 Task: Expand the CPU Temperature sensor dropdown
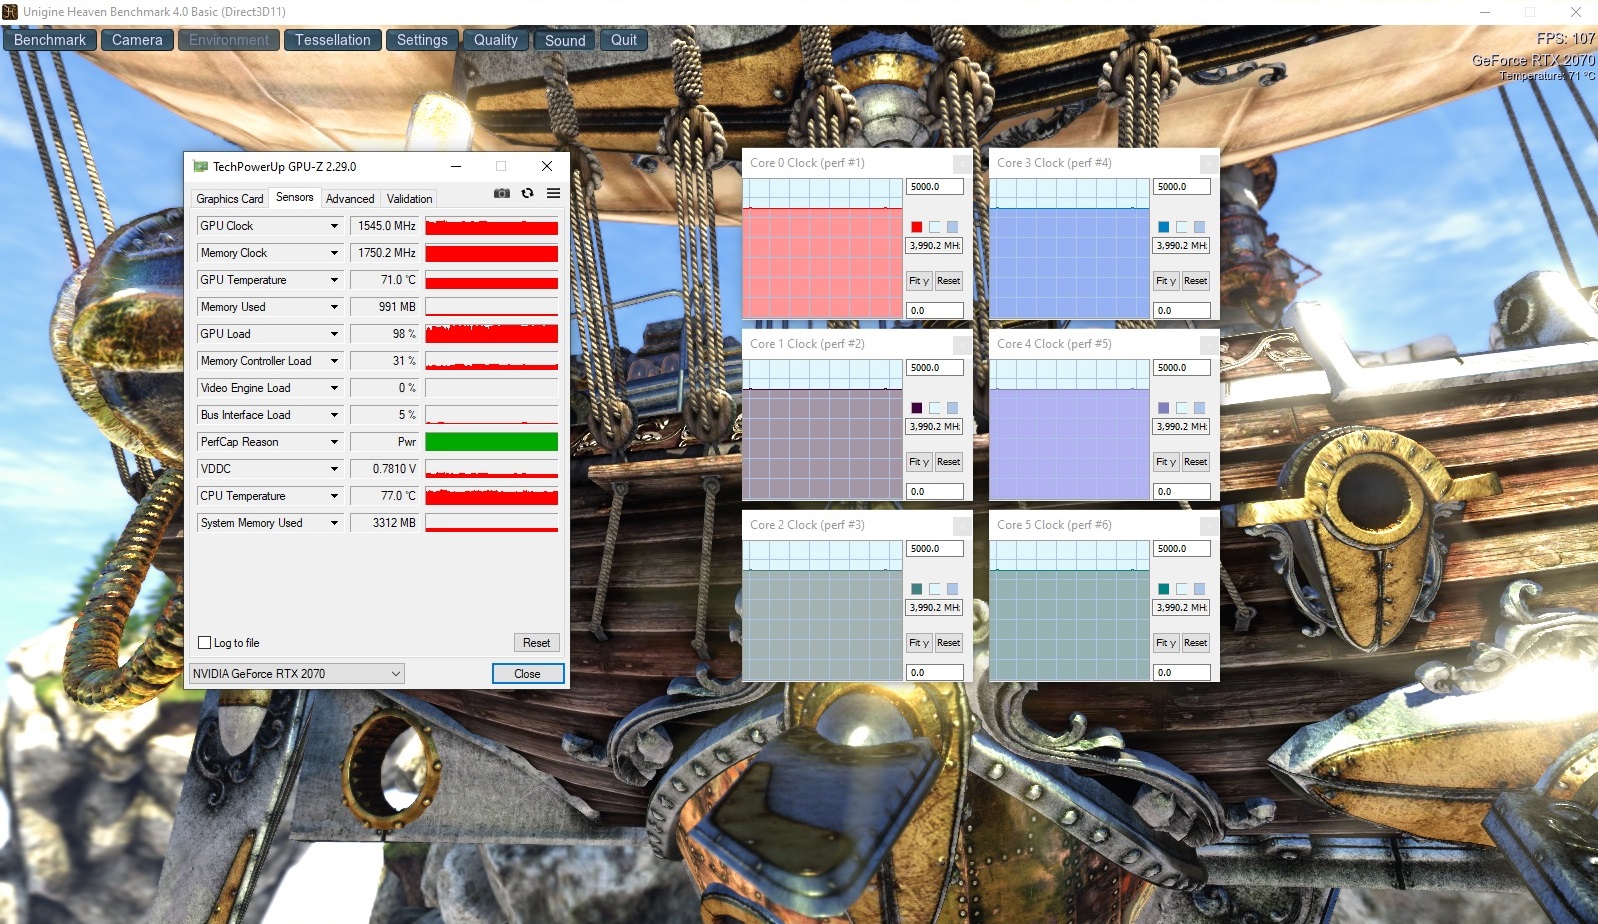pyautogui.click(x=334, y=496)
